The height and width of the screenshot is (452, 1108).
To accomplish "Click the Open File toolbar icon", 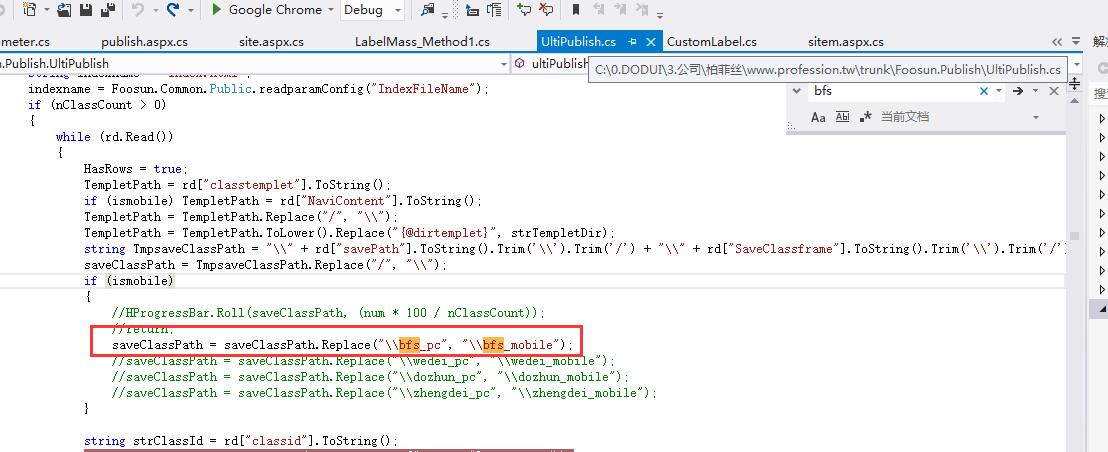I will 64,9.
